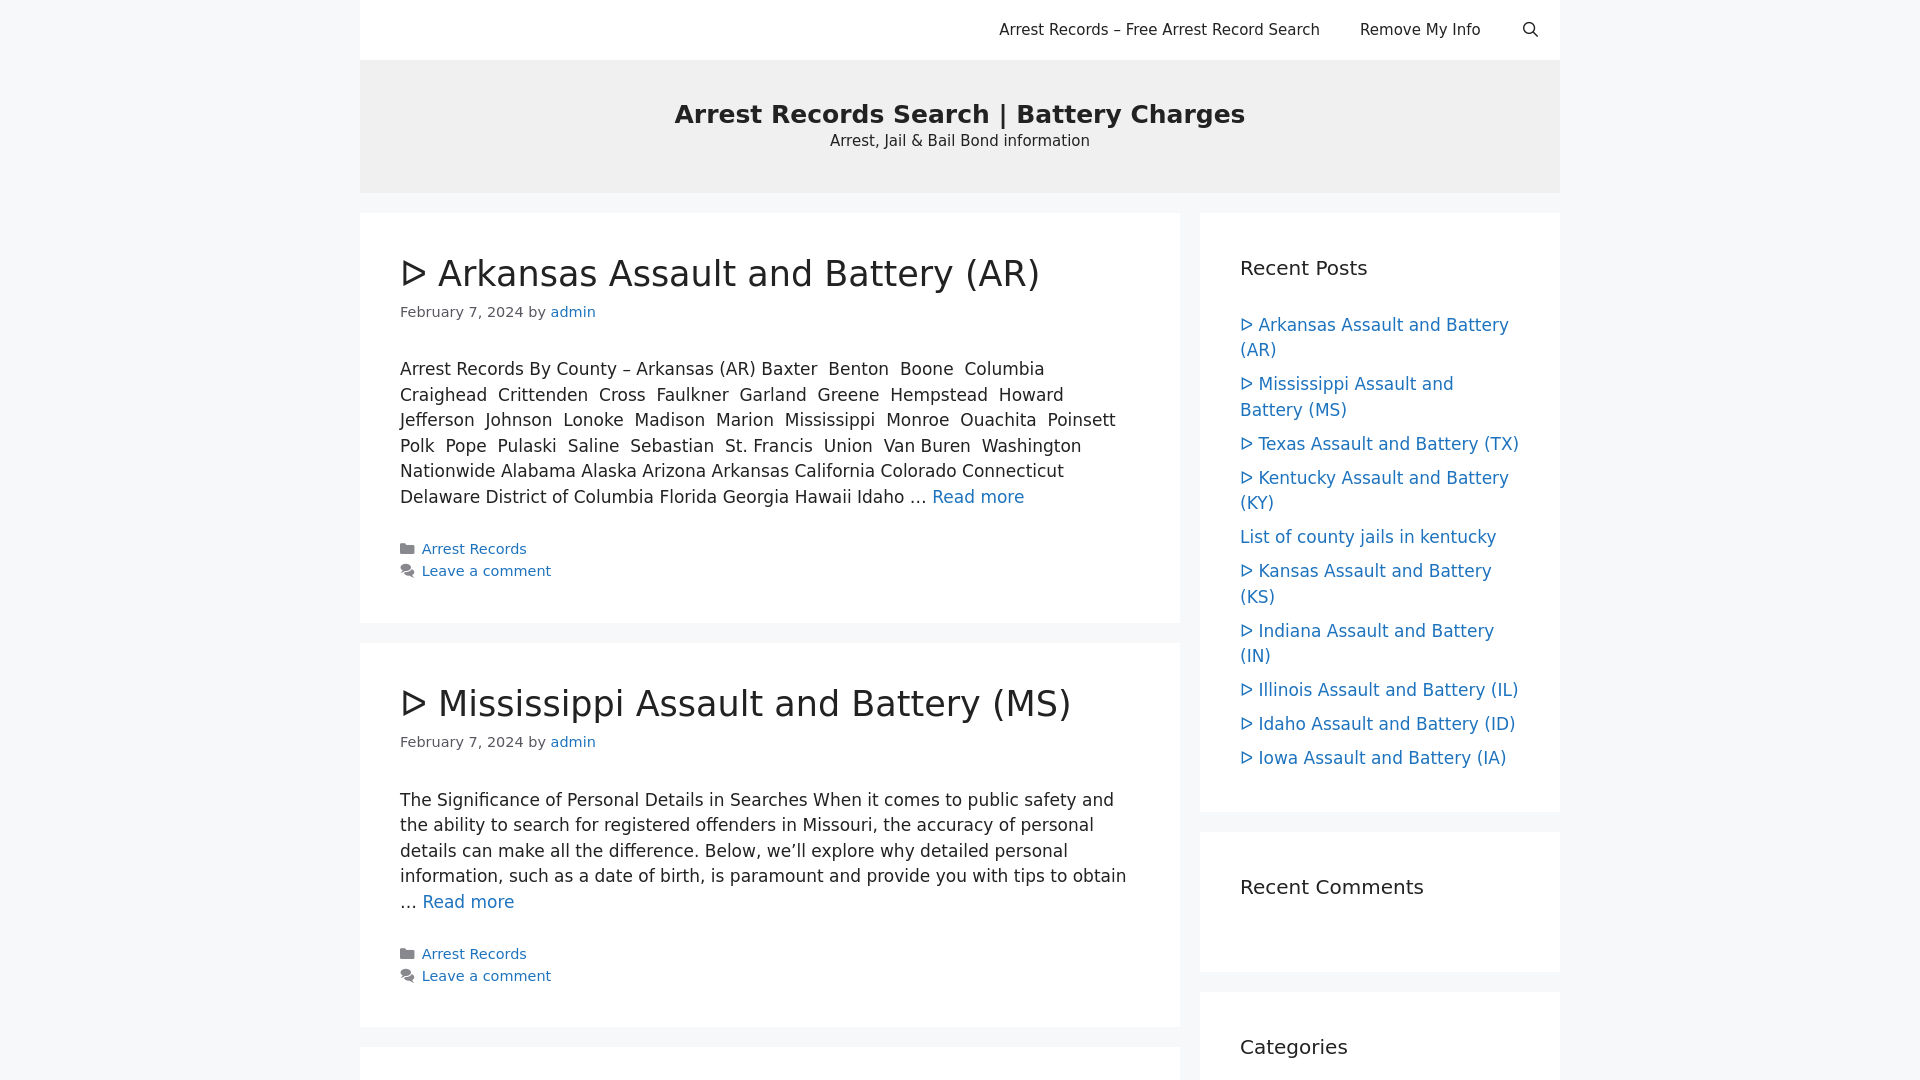Click 'Read more' in the Arkansas post excerpt
1920x1080 pixels.
coord(978,497)
